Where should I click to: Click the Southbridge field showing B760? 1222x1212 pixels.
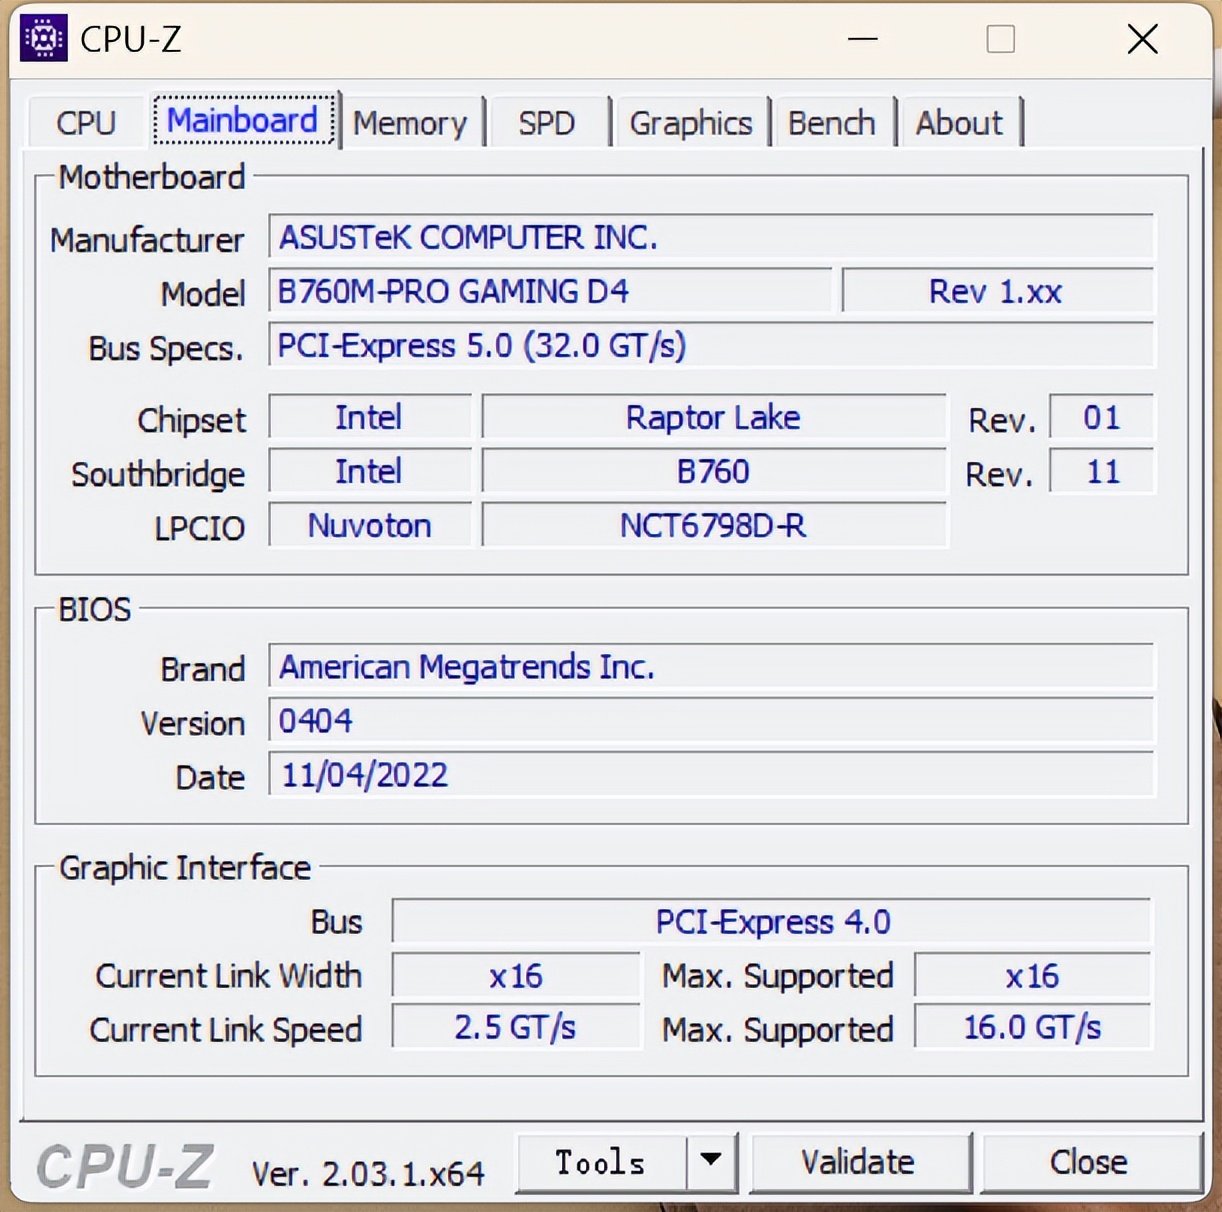(712, 471)
